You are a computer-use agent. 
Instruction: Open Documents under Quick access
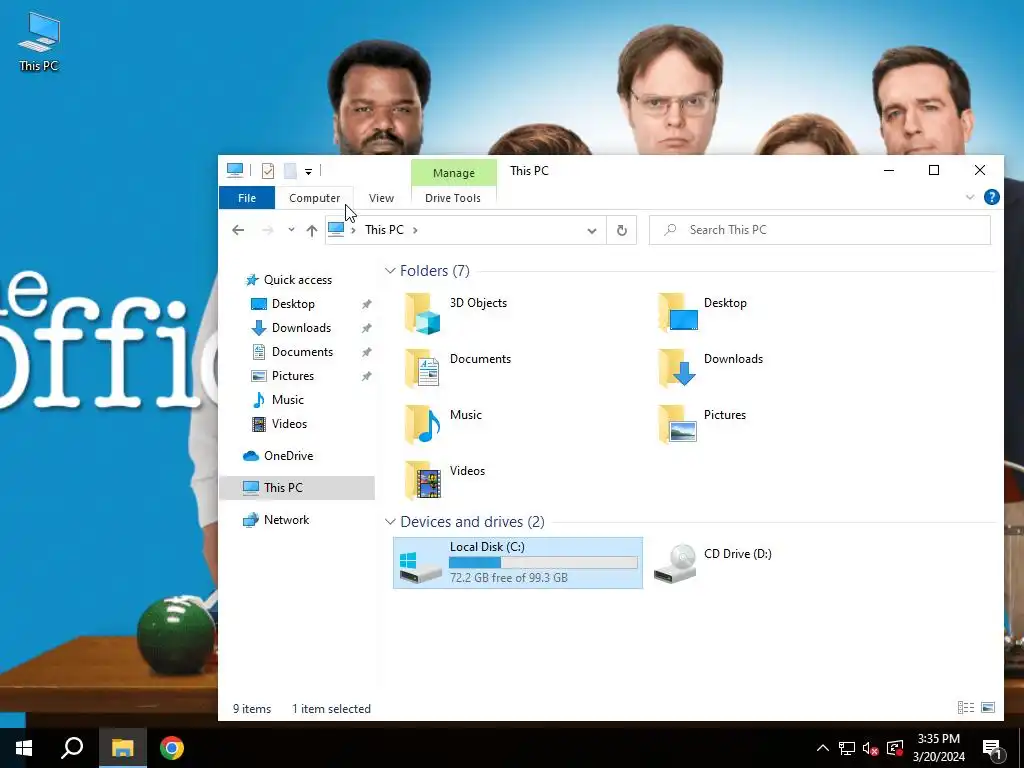302,352
